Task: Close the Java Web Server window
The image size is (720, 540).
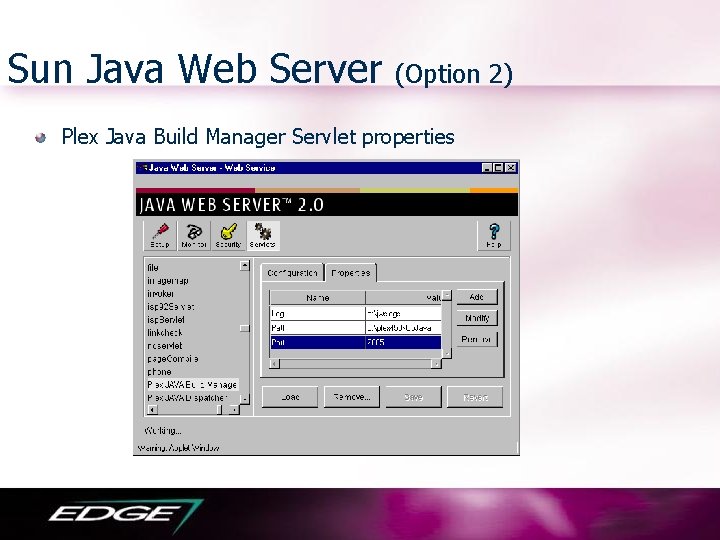Action: click(511, 168)
